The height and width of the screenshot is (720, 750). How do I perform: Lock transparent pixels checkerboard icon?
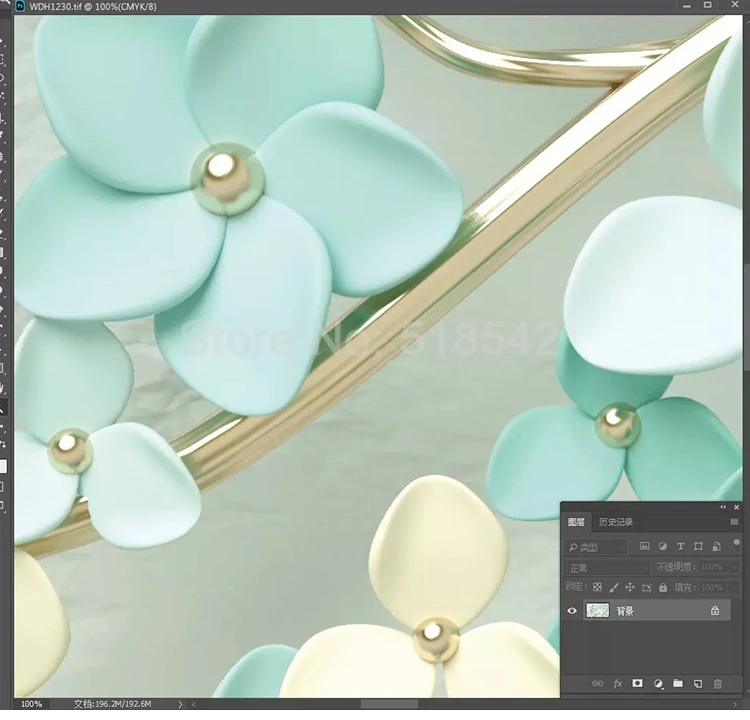click(x=597, y=587)
